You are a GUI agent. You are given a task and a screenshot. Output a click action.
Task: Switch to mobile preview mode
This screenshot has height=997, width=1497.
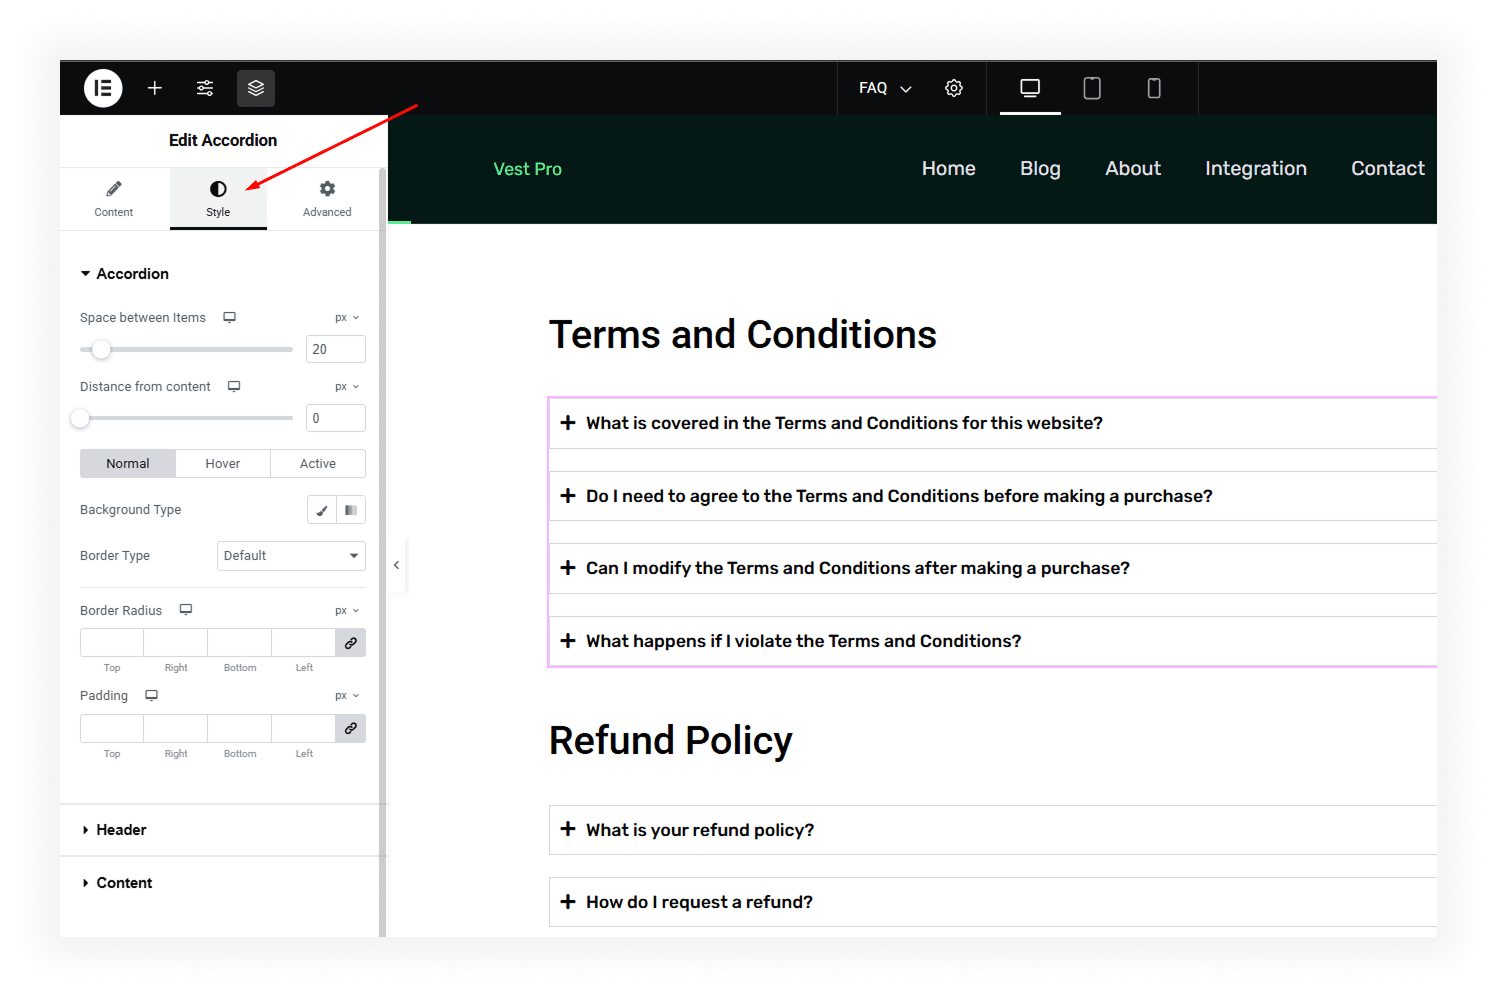(x=1154, y=88)
